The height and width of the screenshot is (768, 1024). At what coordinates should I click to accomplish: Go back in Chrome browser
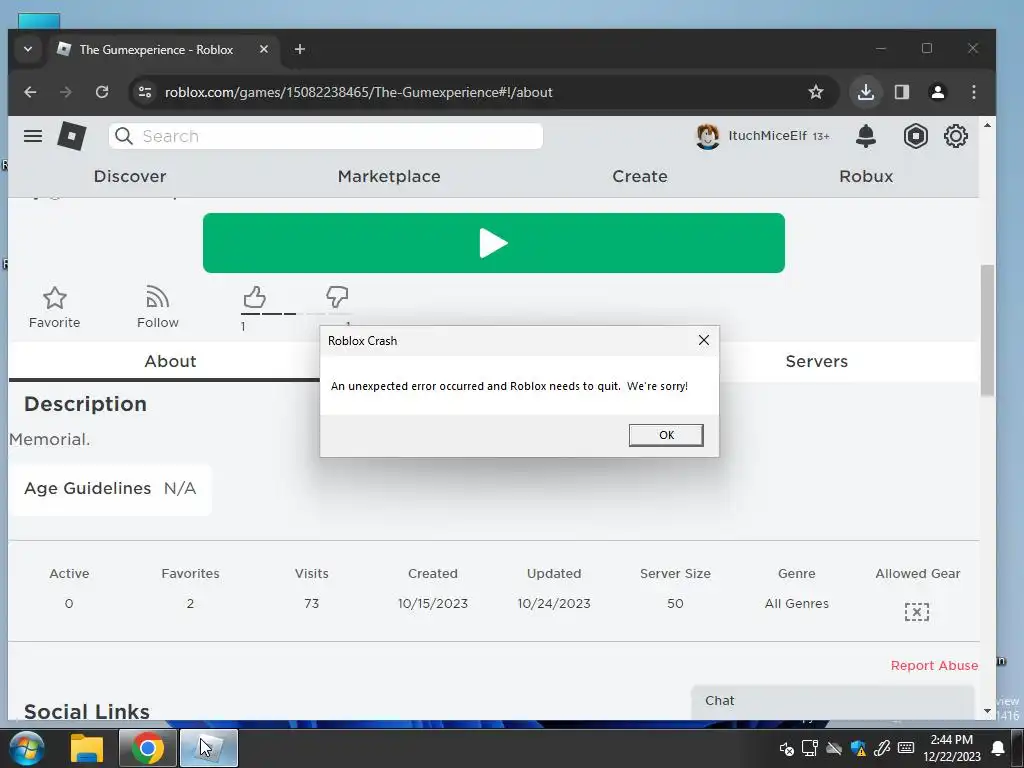30,92
